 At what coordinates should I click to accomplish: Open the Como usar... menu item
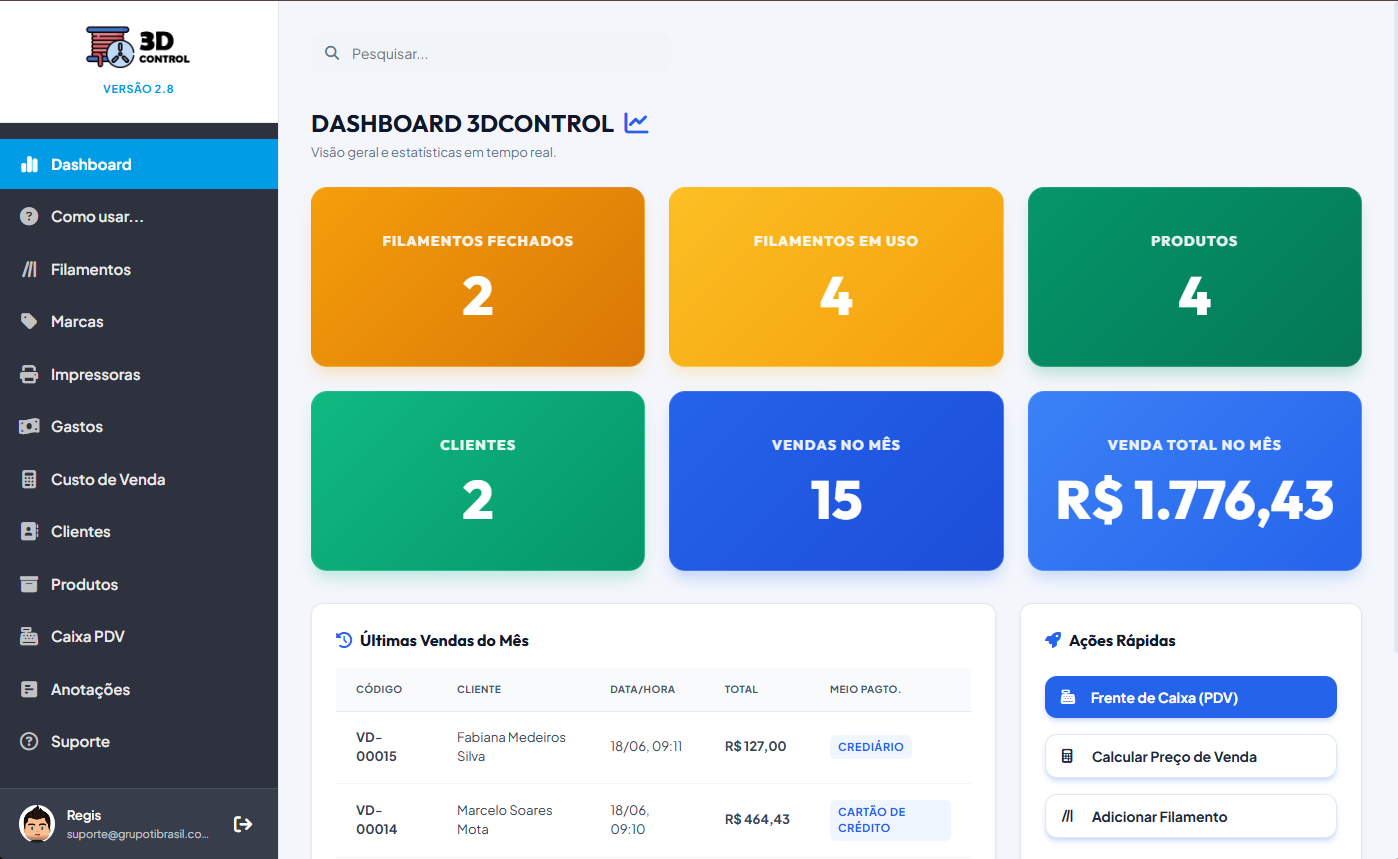[139, 217]
